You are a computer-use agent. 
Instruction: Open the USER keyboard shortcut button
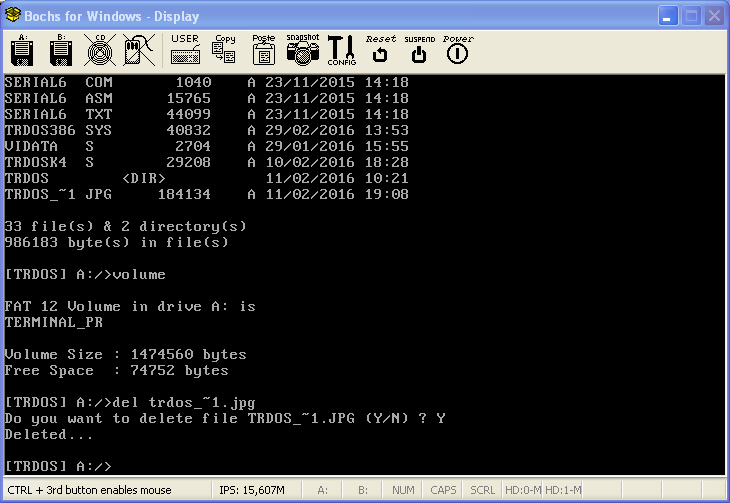tap(185, 49)
